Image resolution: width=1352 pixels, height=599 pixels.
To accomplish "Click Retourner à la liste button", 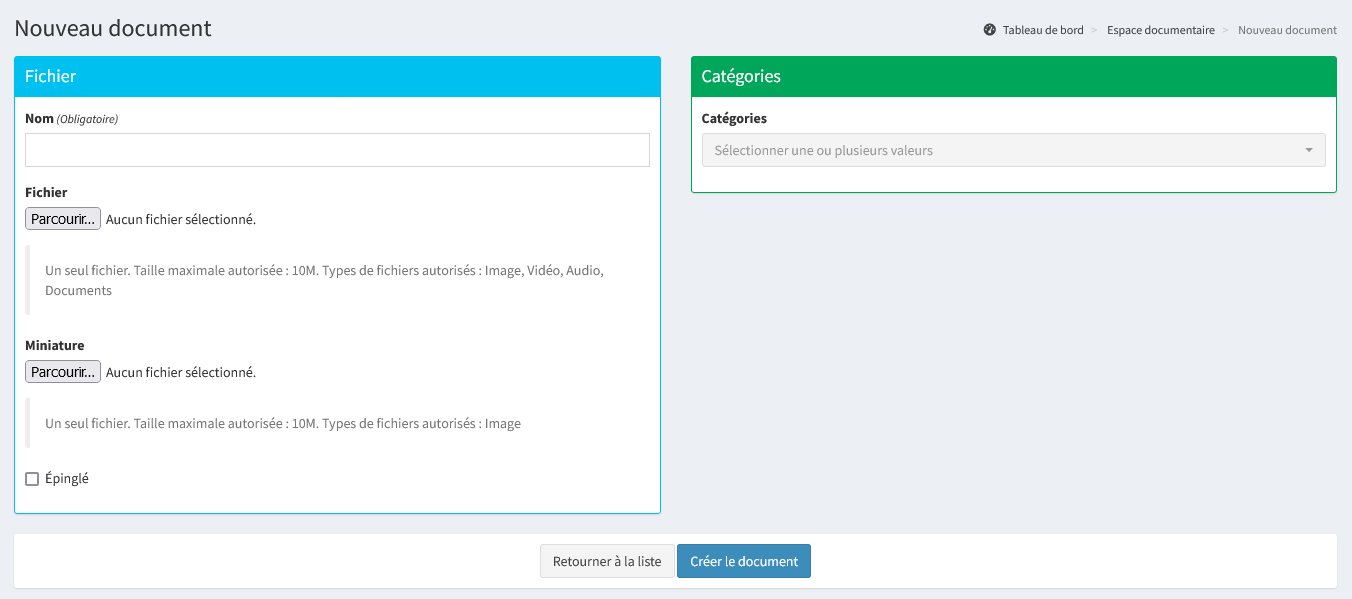I will (607, 561).
